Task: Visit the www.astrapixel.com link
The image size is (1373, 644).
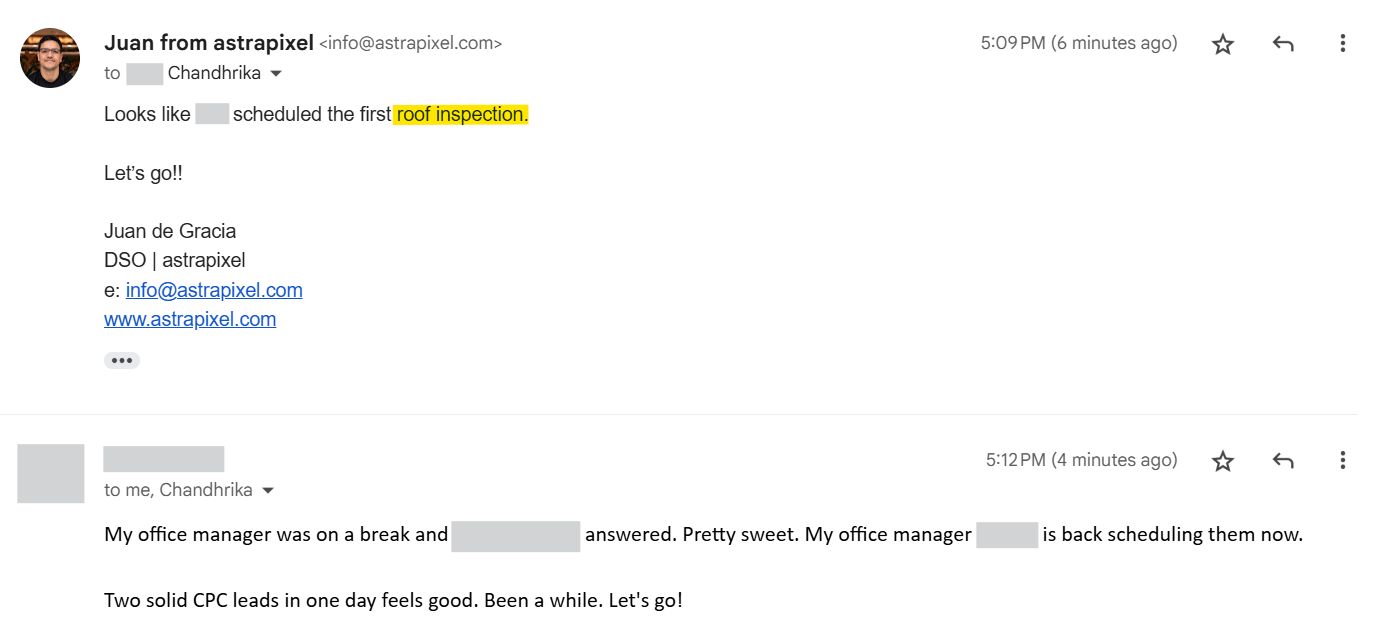Action: [x=190, y=319]
